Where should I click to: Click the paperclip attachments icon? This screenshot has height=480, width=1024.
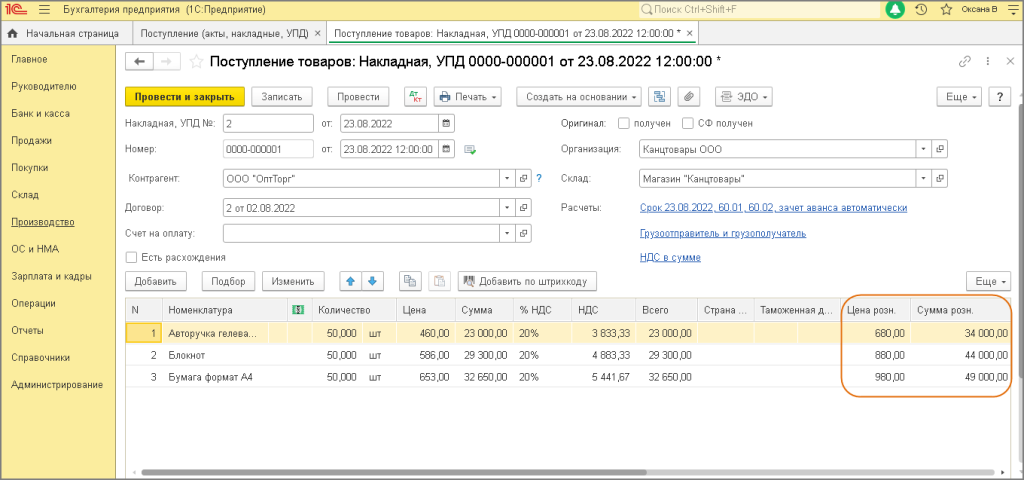pyautogui.click(x=687, y=97)
